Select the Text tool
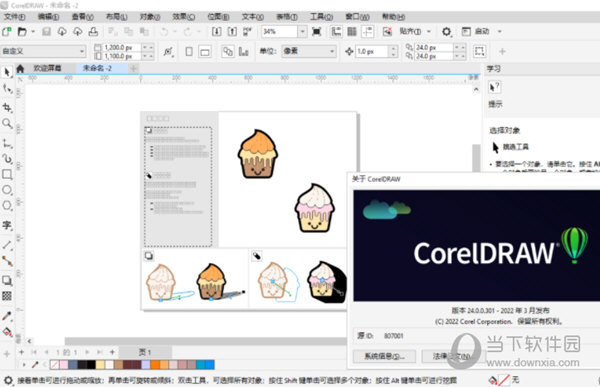This screenshot has height=387, width=600. (x=7, y=225)
